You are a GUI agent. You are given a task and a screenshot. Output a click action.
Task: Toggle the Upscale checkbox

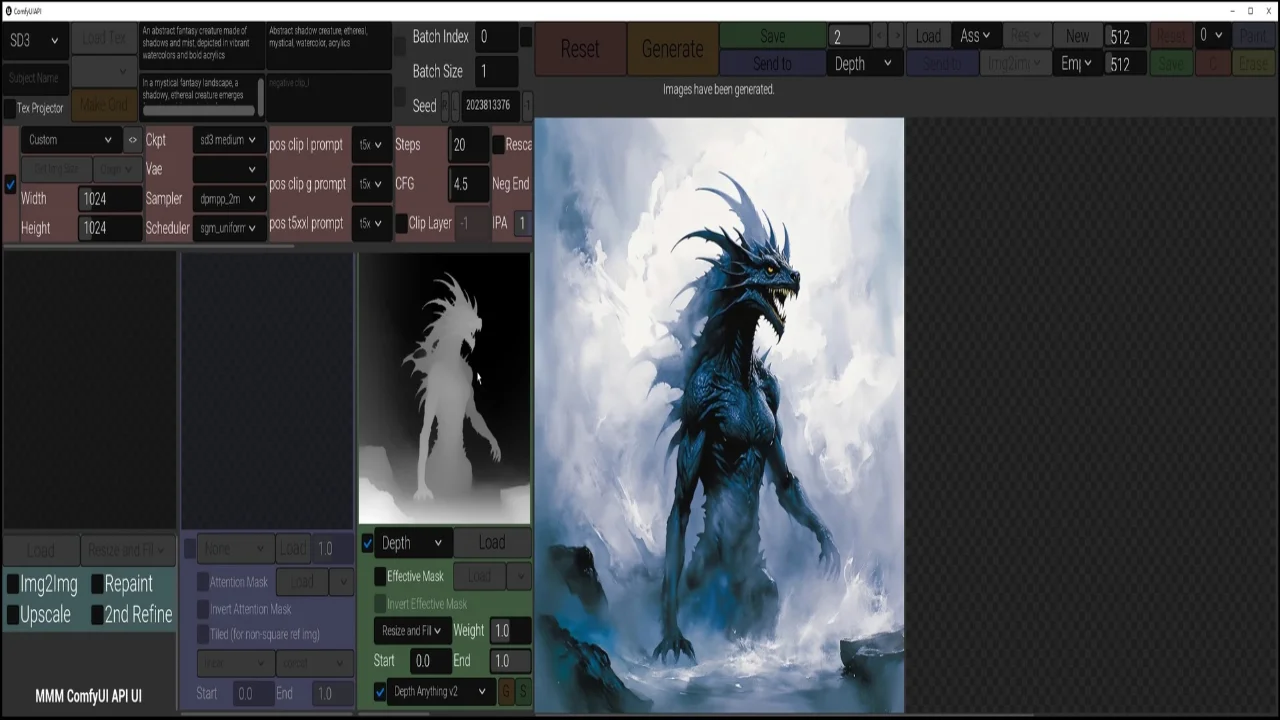[x=13, y=615]
